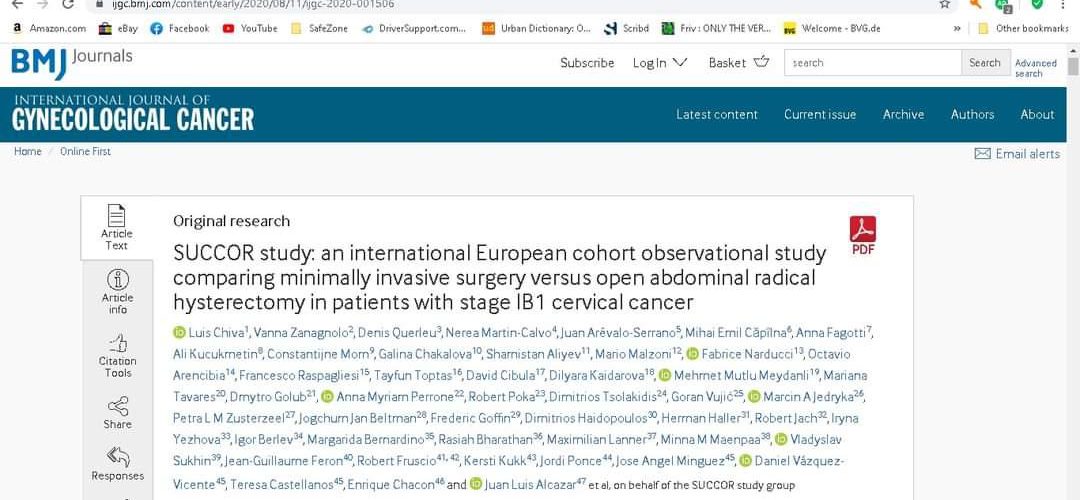Click the Search button
Image resolution: width=1080 pixels, height=500 pixels.
coord(984,62)
